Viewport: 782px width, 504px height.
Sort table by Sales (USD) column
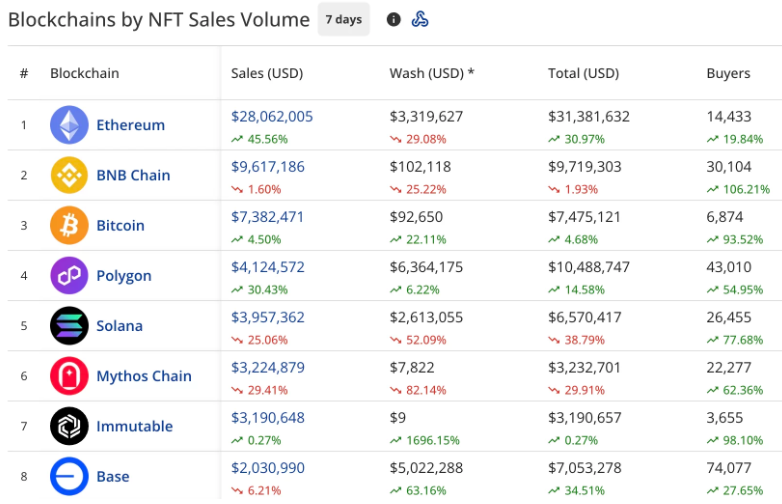(x=266, y=73)
